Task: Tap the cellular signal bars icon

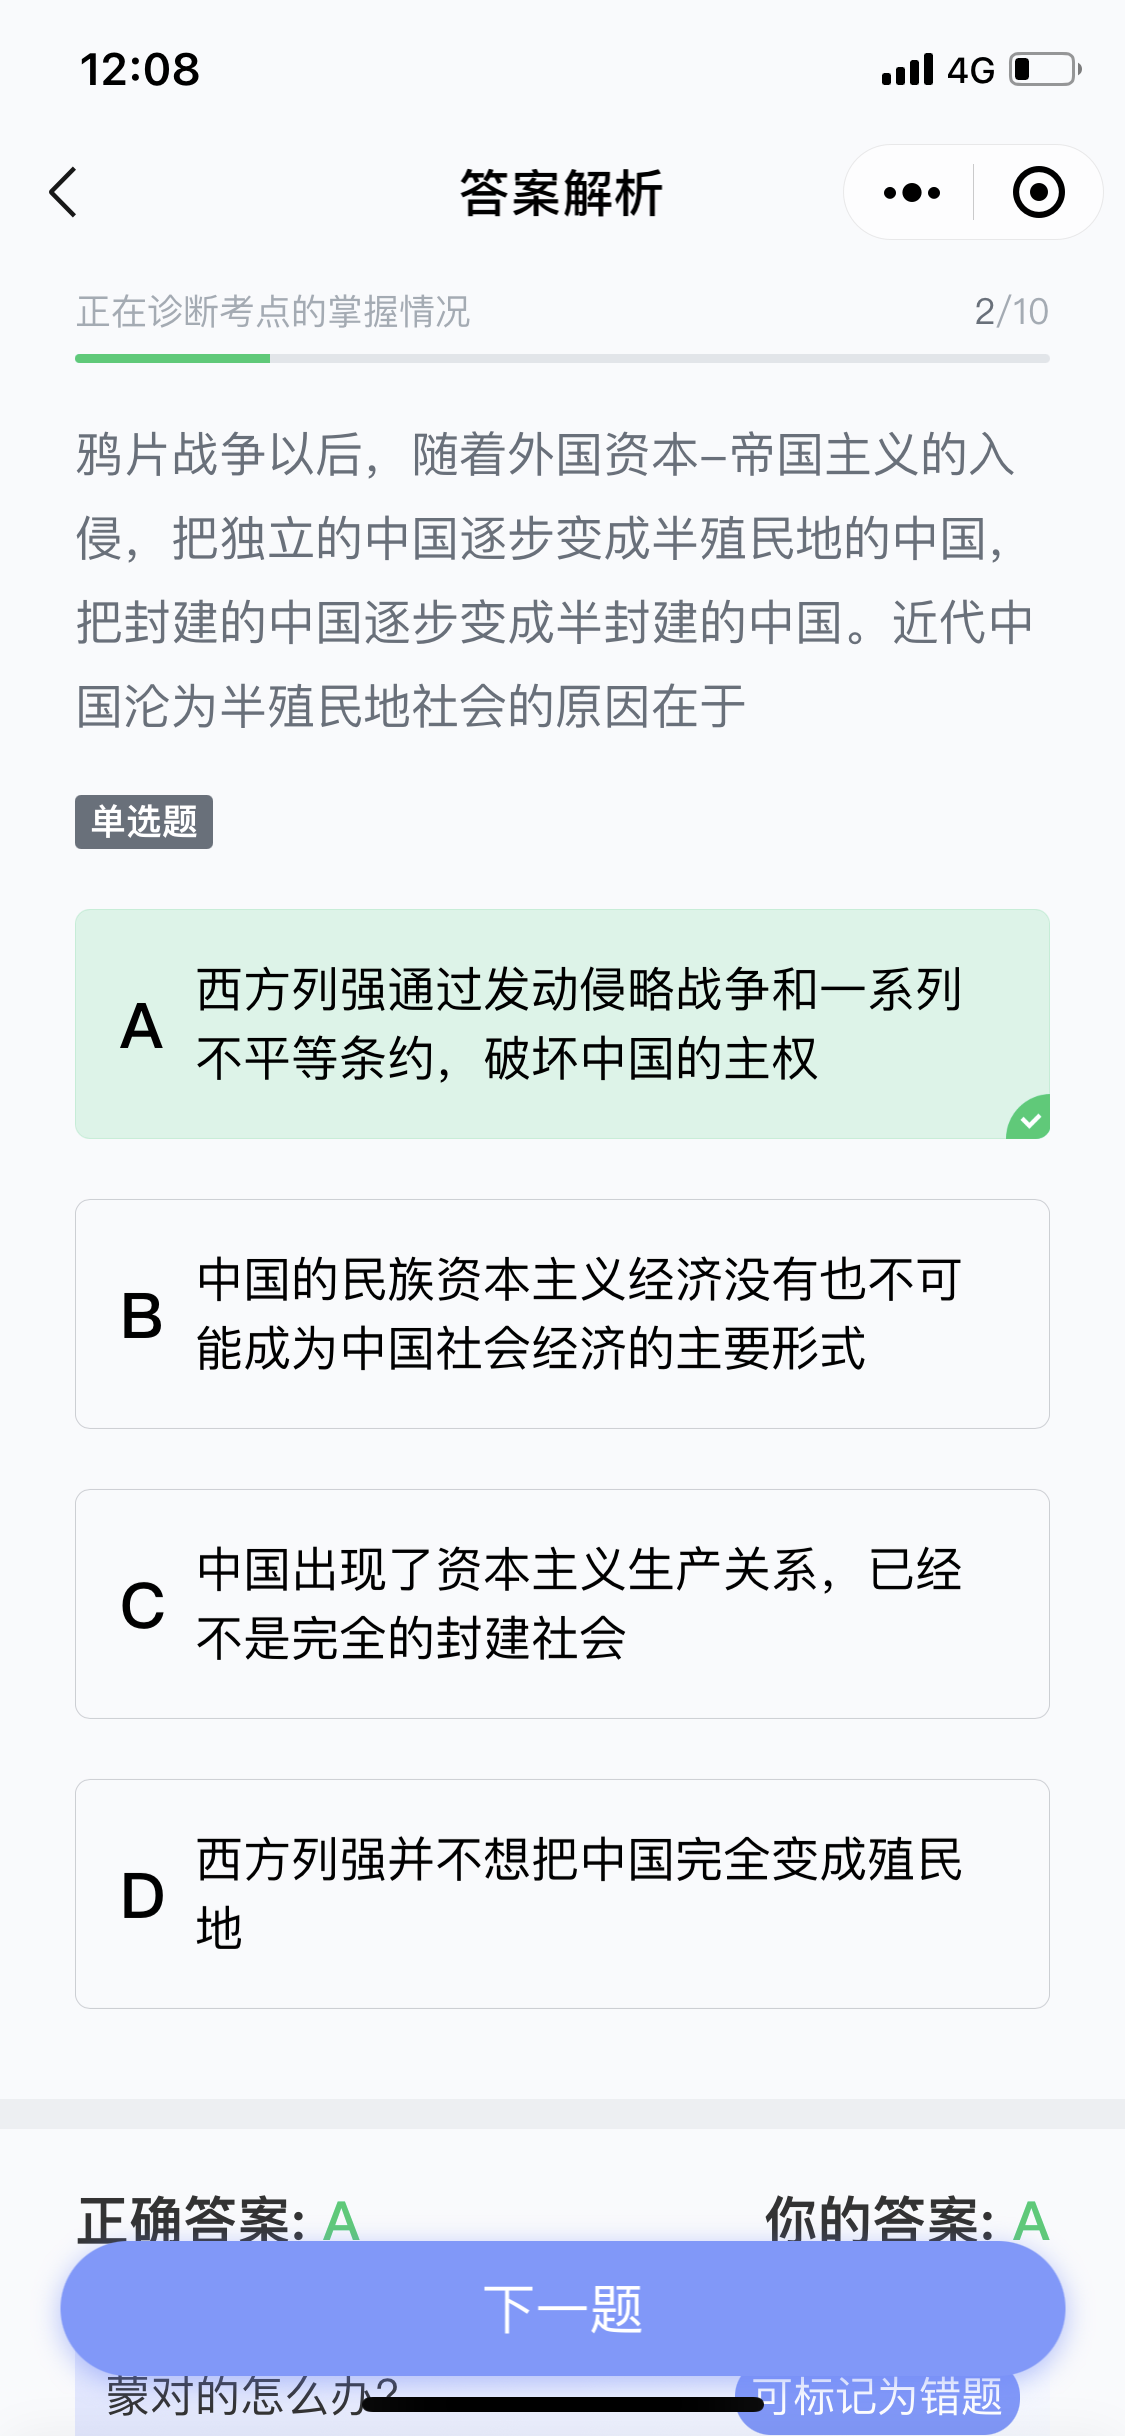Action: [907, 70]
